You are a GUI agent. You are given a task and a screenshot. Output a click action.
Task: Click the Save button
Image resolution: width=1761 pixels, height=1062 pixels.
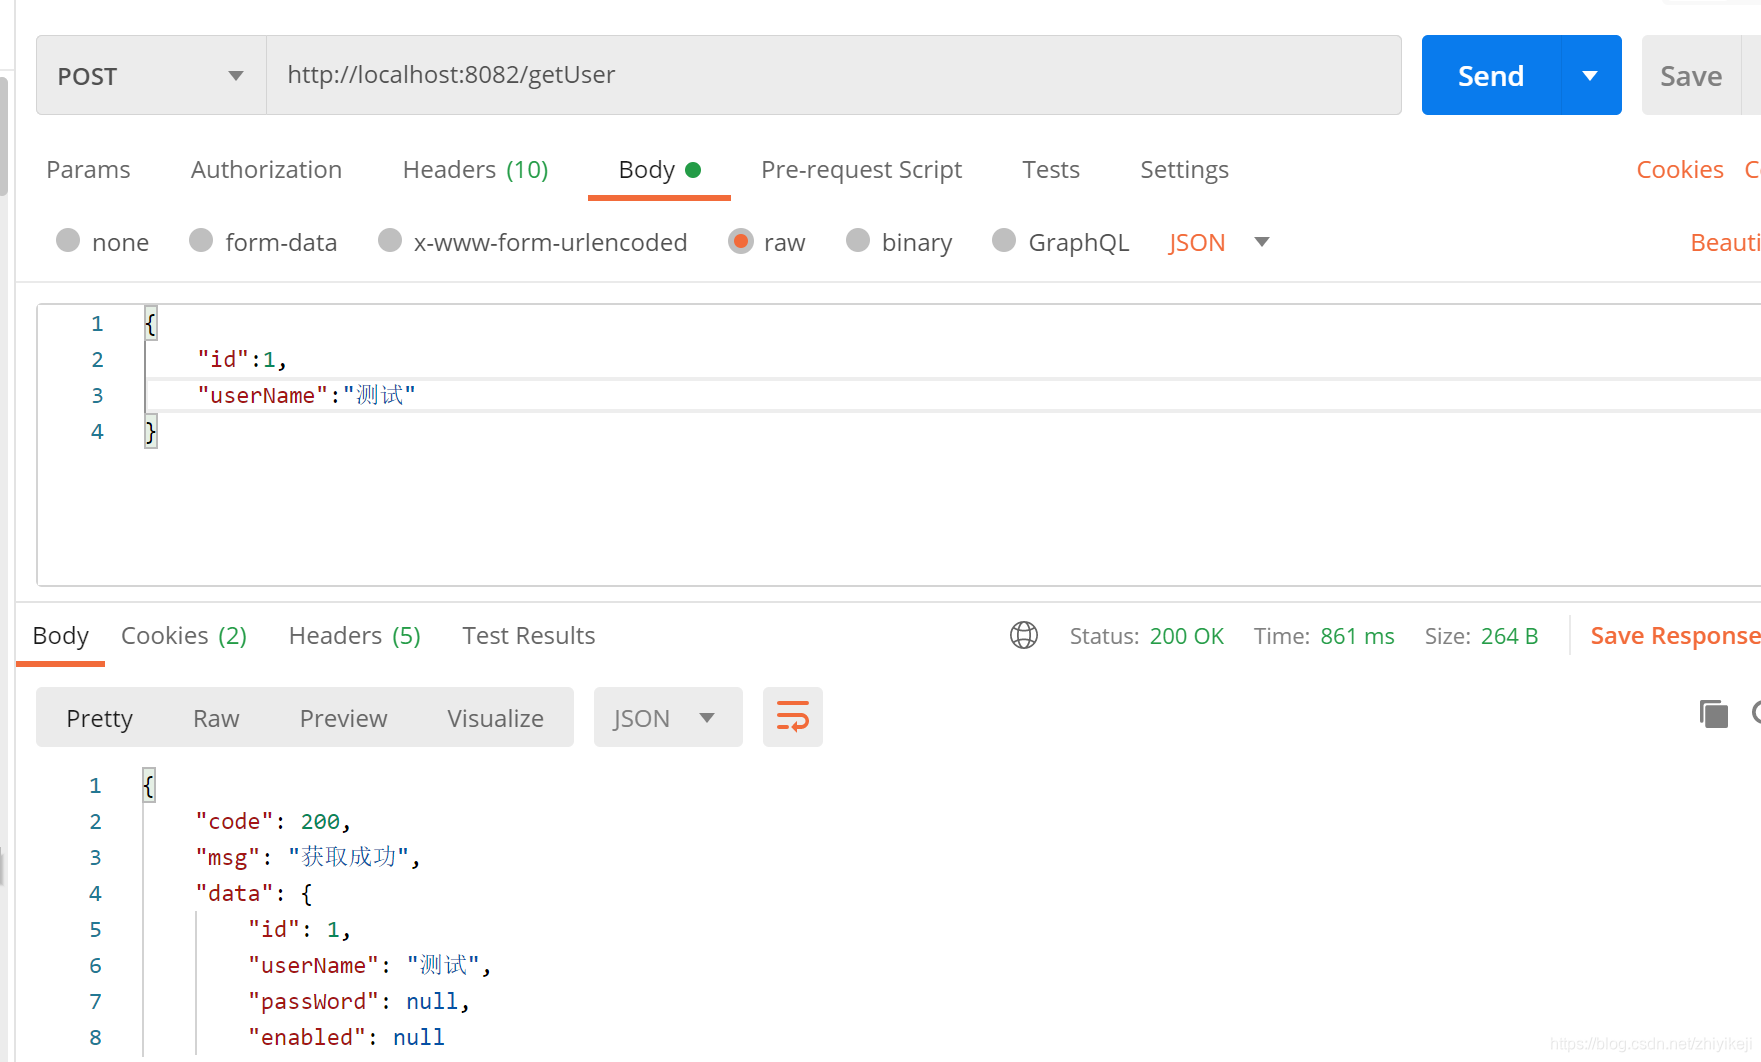(1691, 76)
